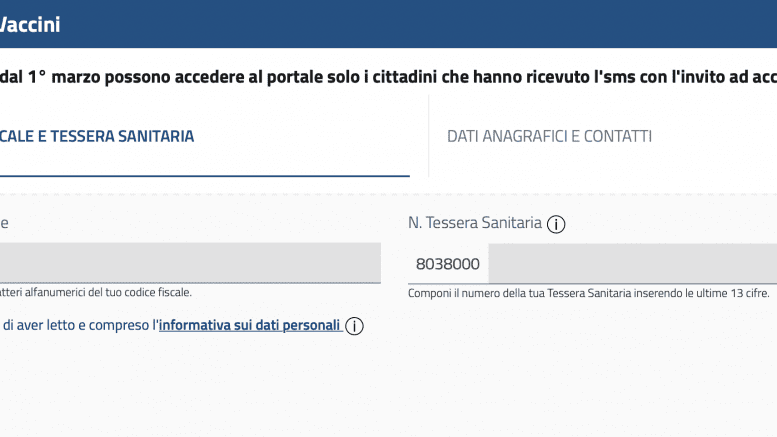Click the codice fiscale alphanumeric hint text

click(x=96, y=292)
